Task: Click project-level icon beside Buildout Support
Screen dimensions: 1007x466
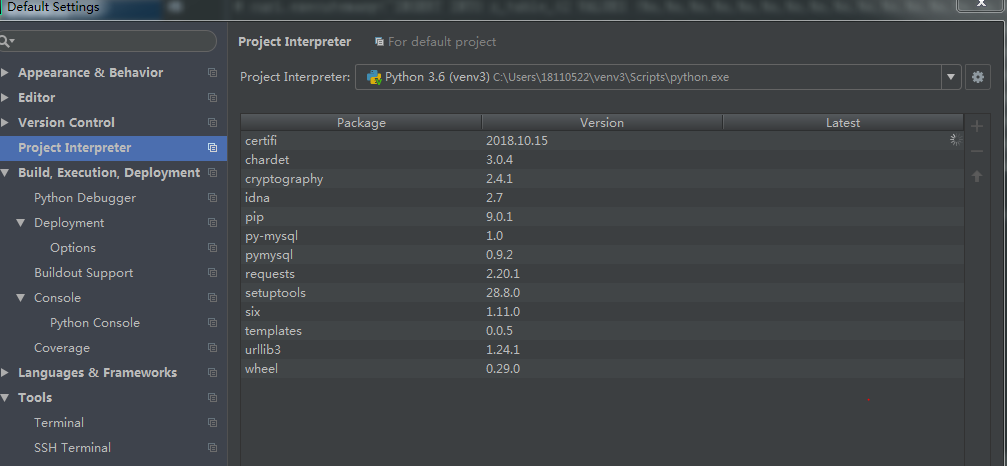Action: pos(213,273)
